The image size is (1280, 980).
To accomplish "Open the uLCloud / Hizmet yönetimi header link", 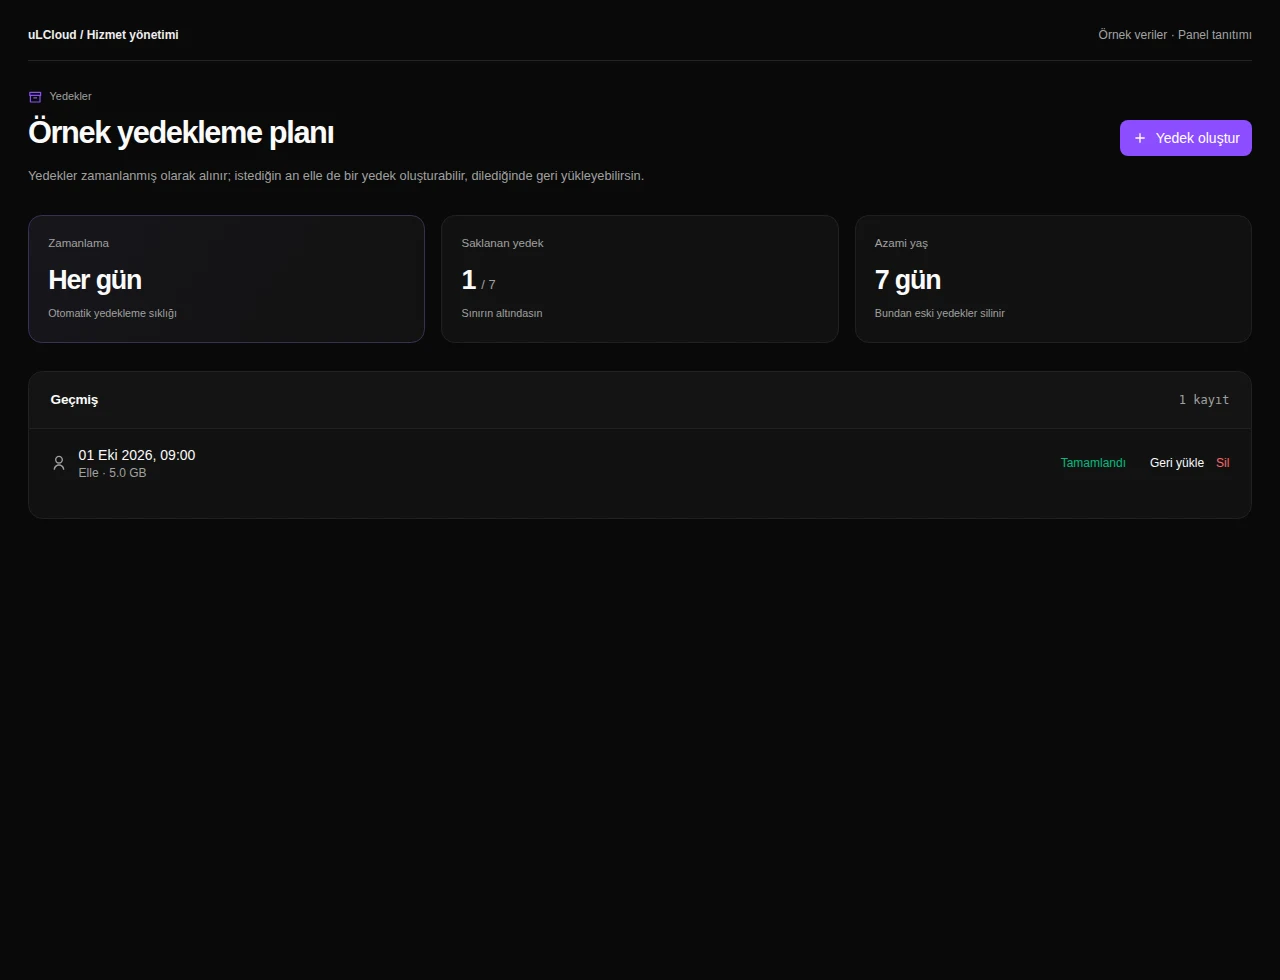I will tap(103, 35).
